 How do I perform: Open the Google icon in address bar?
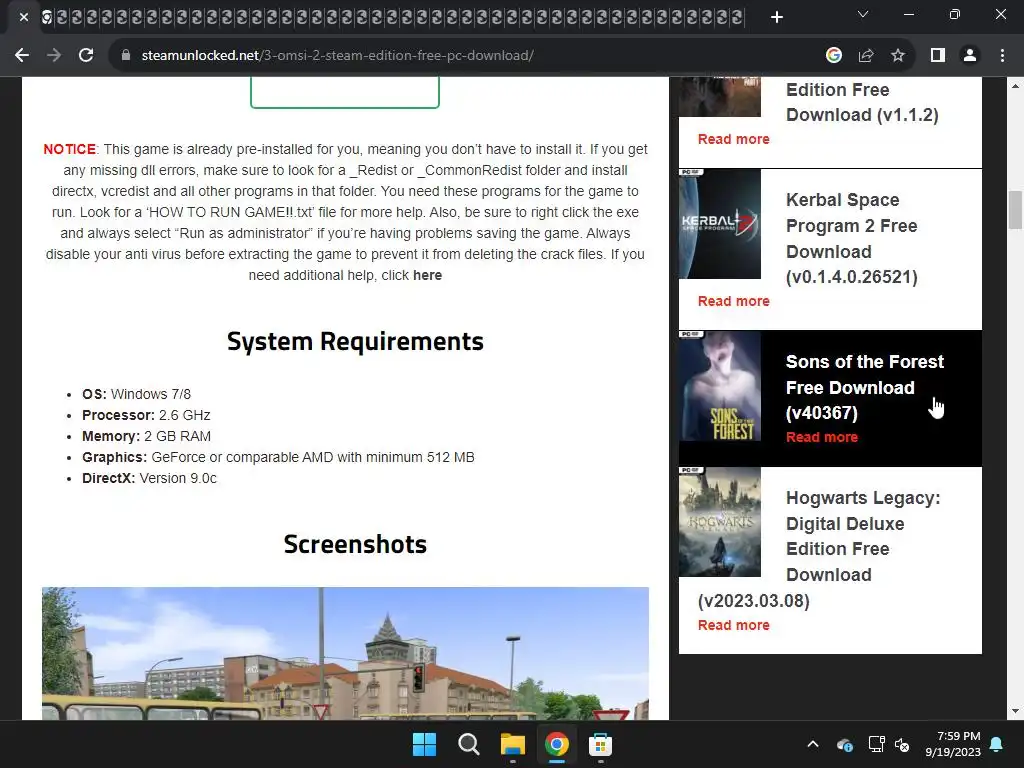tap(833, 56)
